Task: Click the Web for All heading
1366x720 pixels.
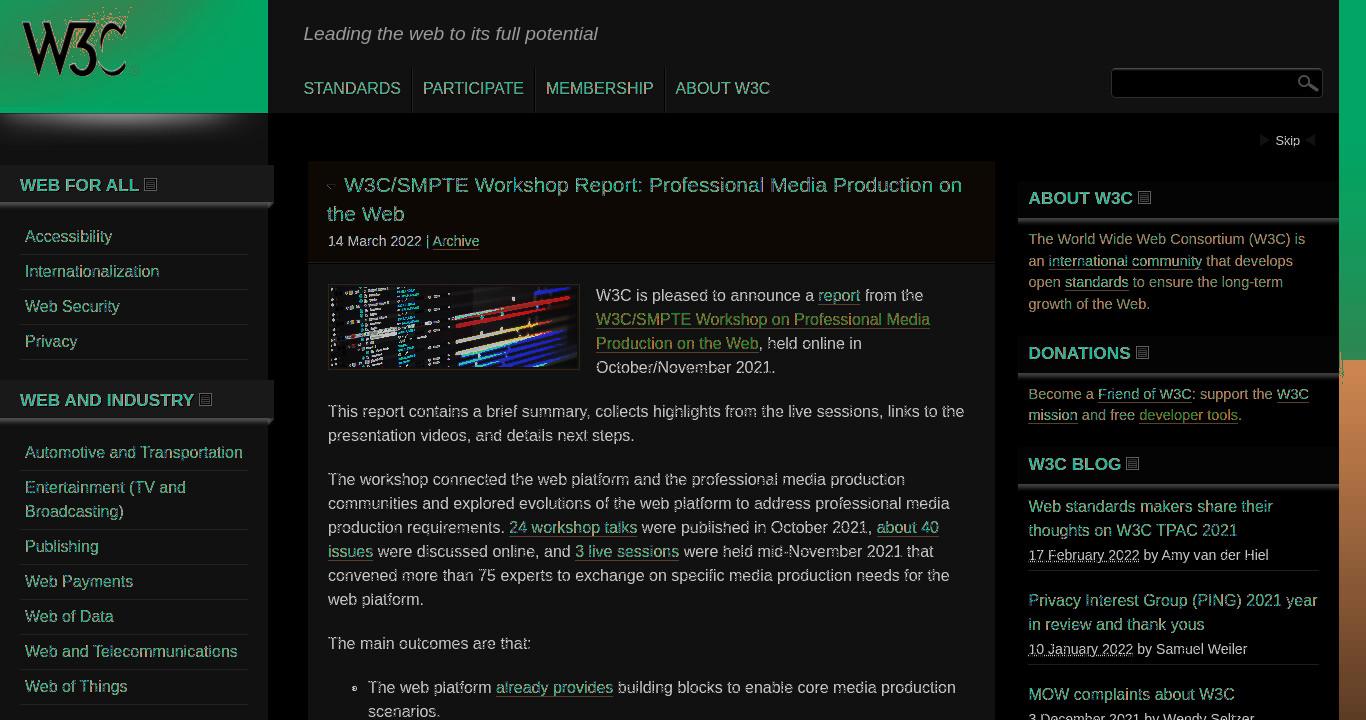Action: pos(79,185)
